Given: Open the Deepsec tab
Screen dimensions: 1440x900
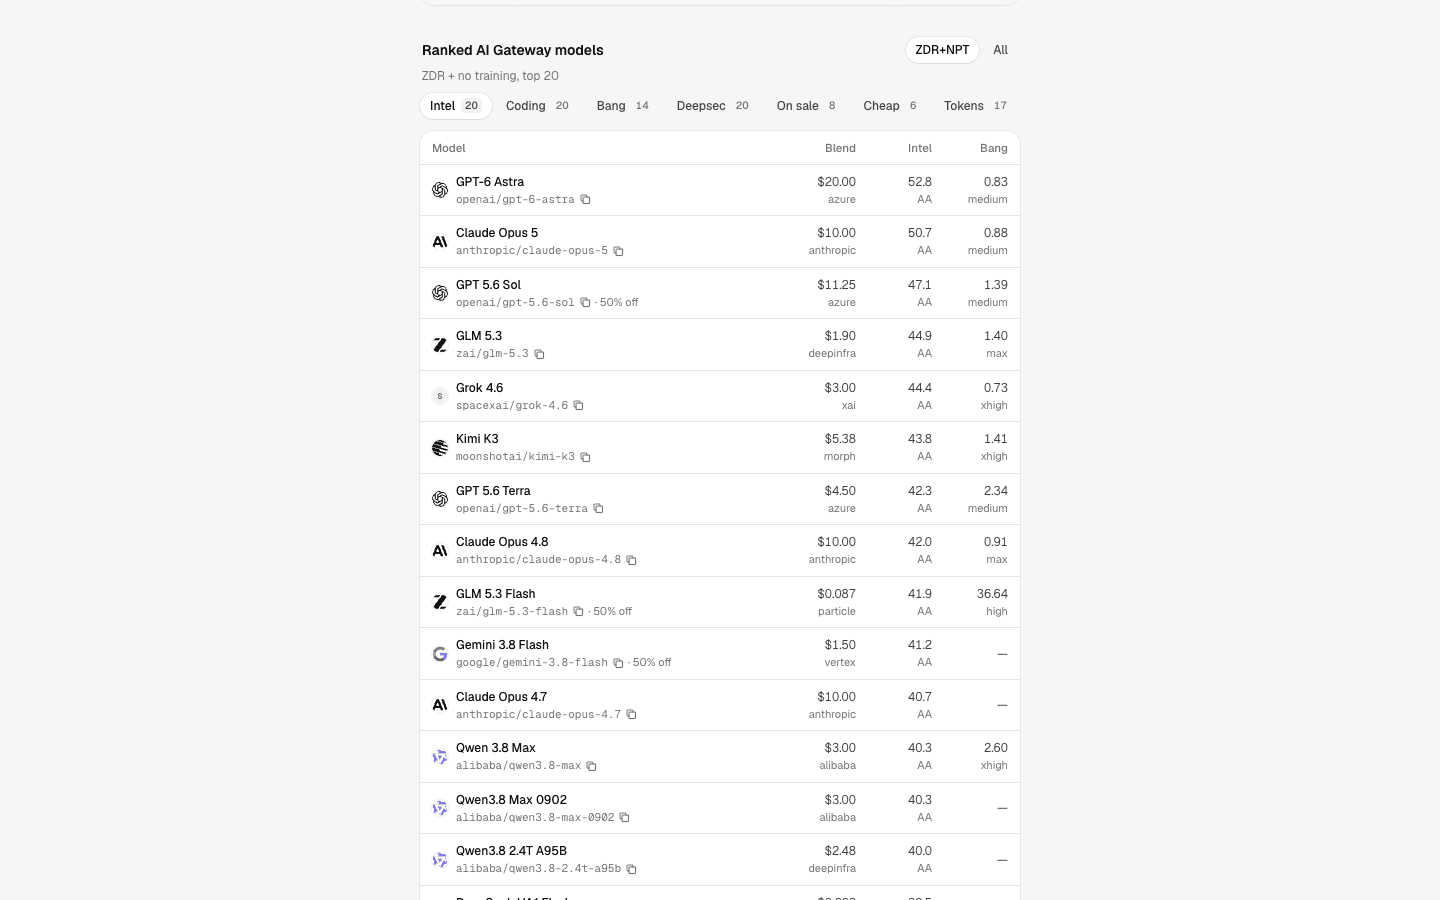Looking at the screenshot, I should point(712,106).
